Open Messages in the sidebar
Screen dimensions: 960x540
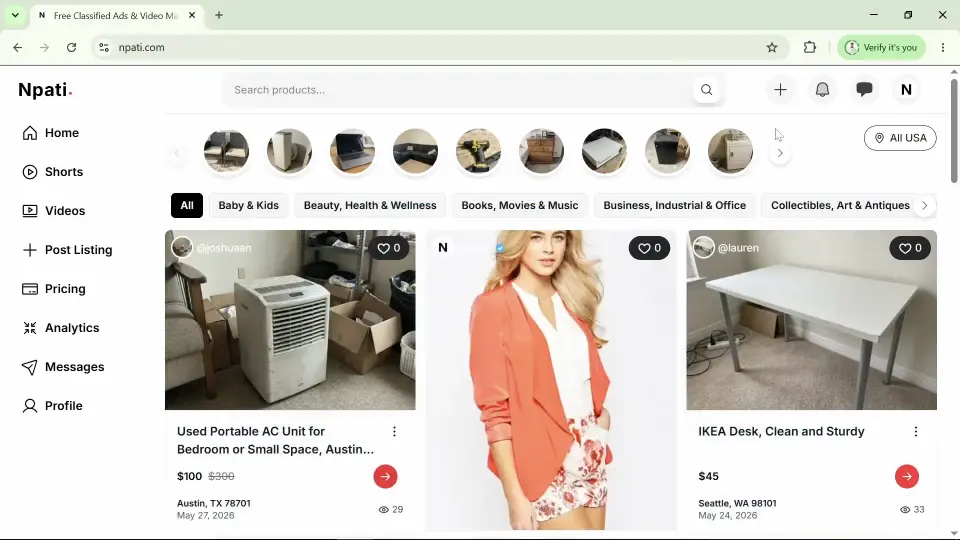(62, 367)
